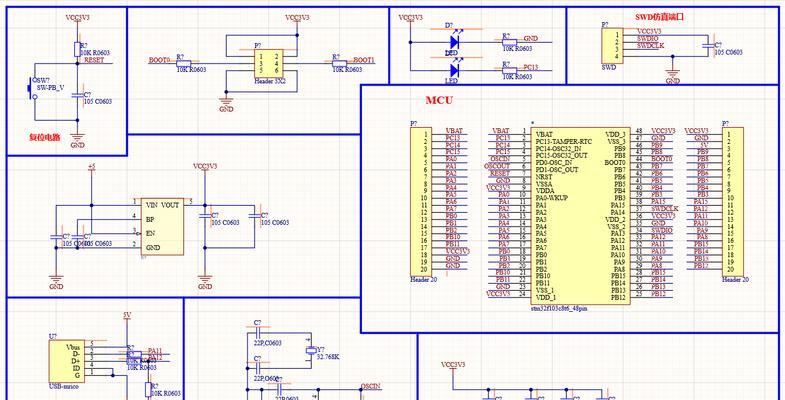Click the Vbus pin on USB connector

(73, 346)
